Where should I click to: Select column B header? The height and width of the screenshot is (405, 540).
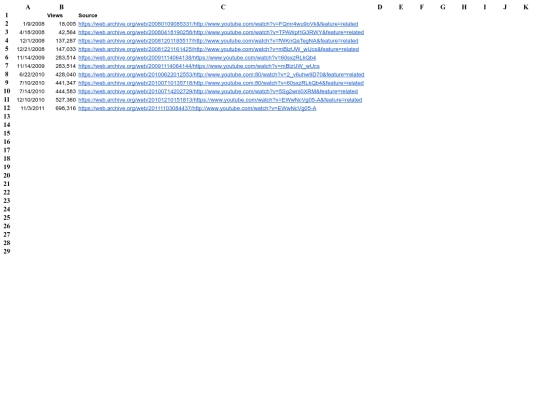pyautogui.click(x=61, y=7)
